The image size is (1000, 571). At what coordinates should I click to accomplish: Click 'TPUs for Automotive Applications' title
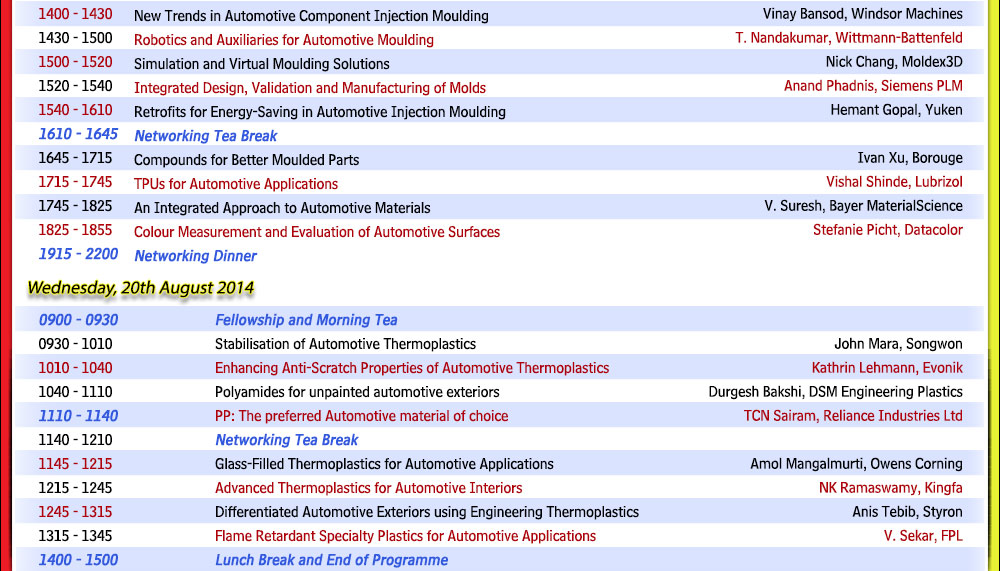236,184
